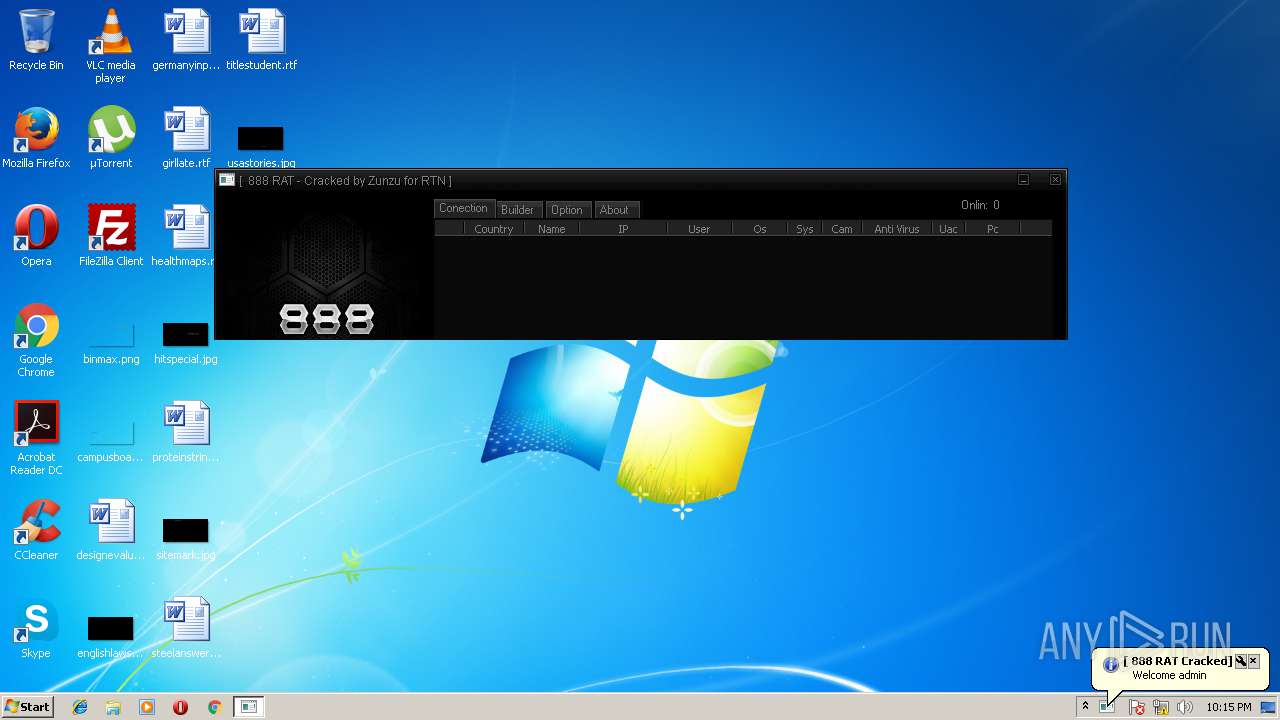
Task: Sort connections by Country column
Action: [494, 229]
